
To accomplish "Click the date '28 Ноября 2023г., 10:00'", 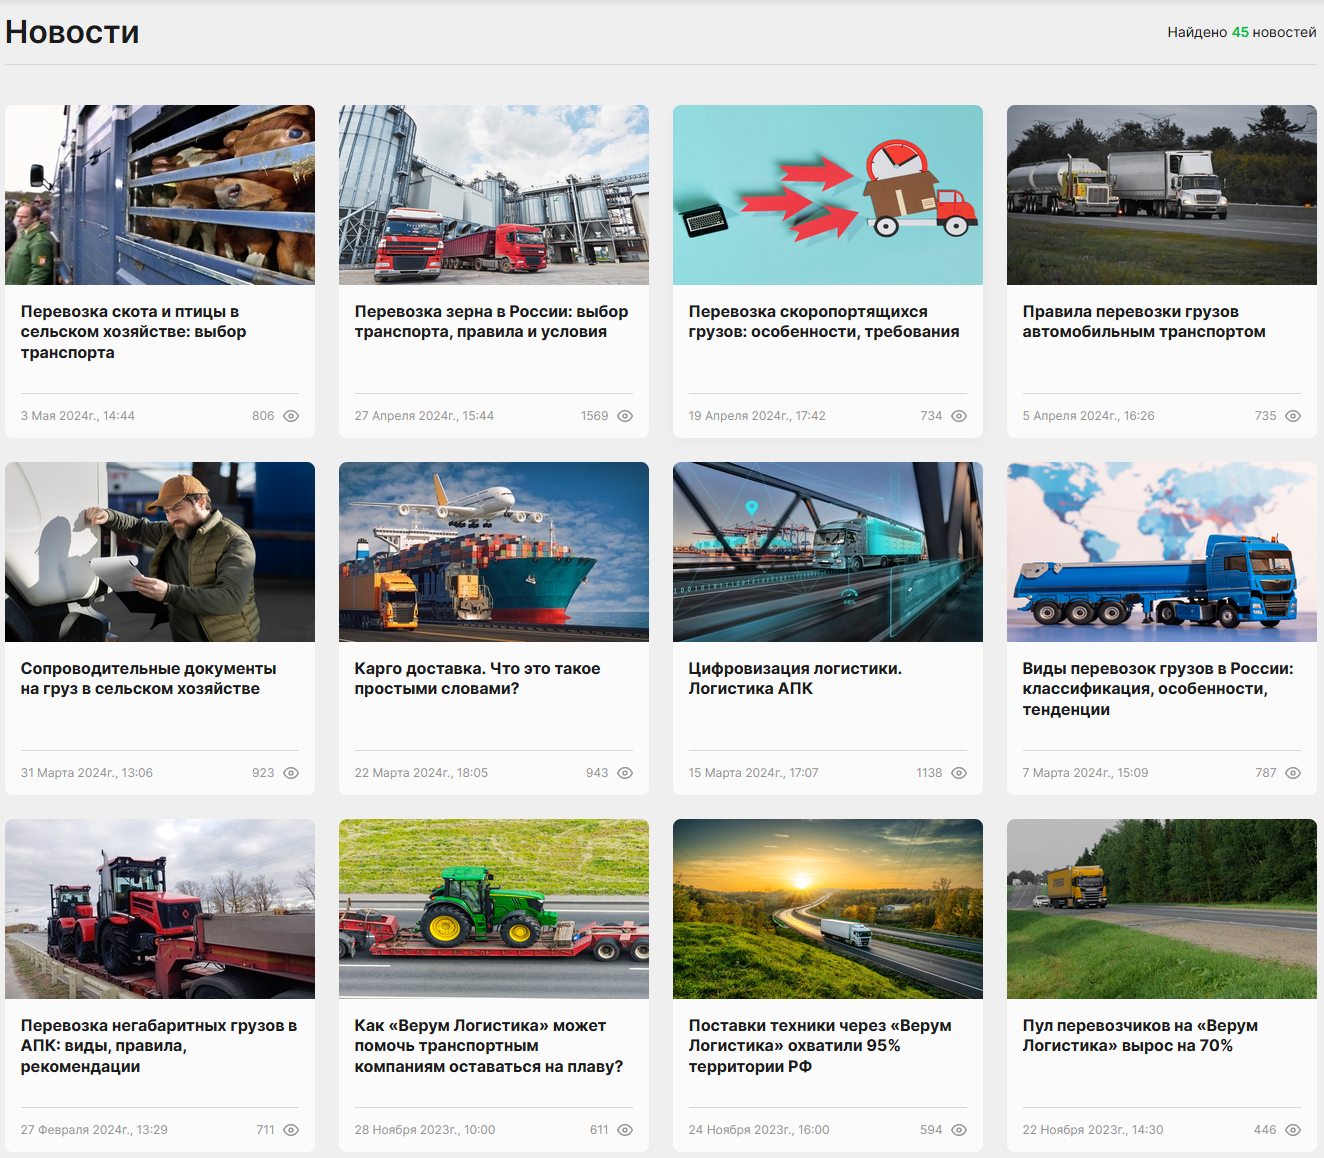I will point(425,1130).
